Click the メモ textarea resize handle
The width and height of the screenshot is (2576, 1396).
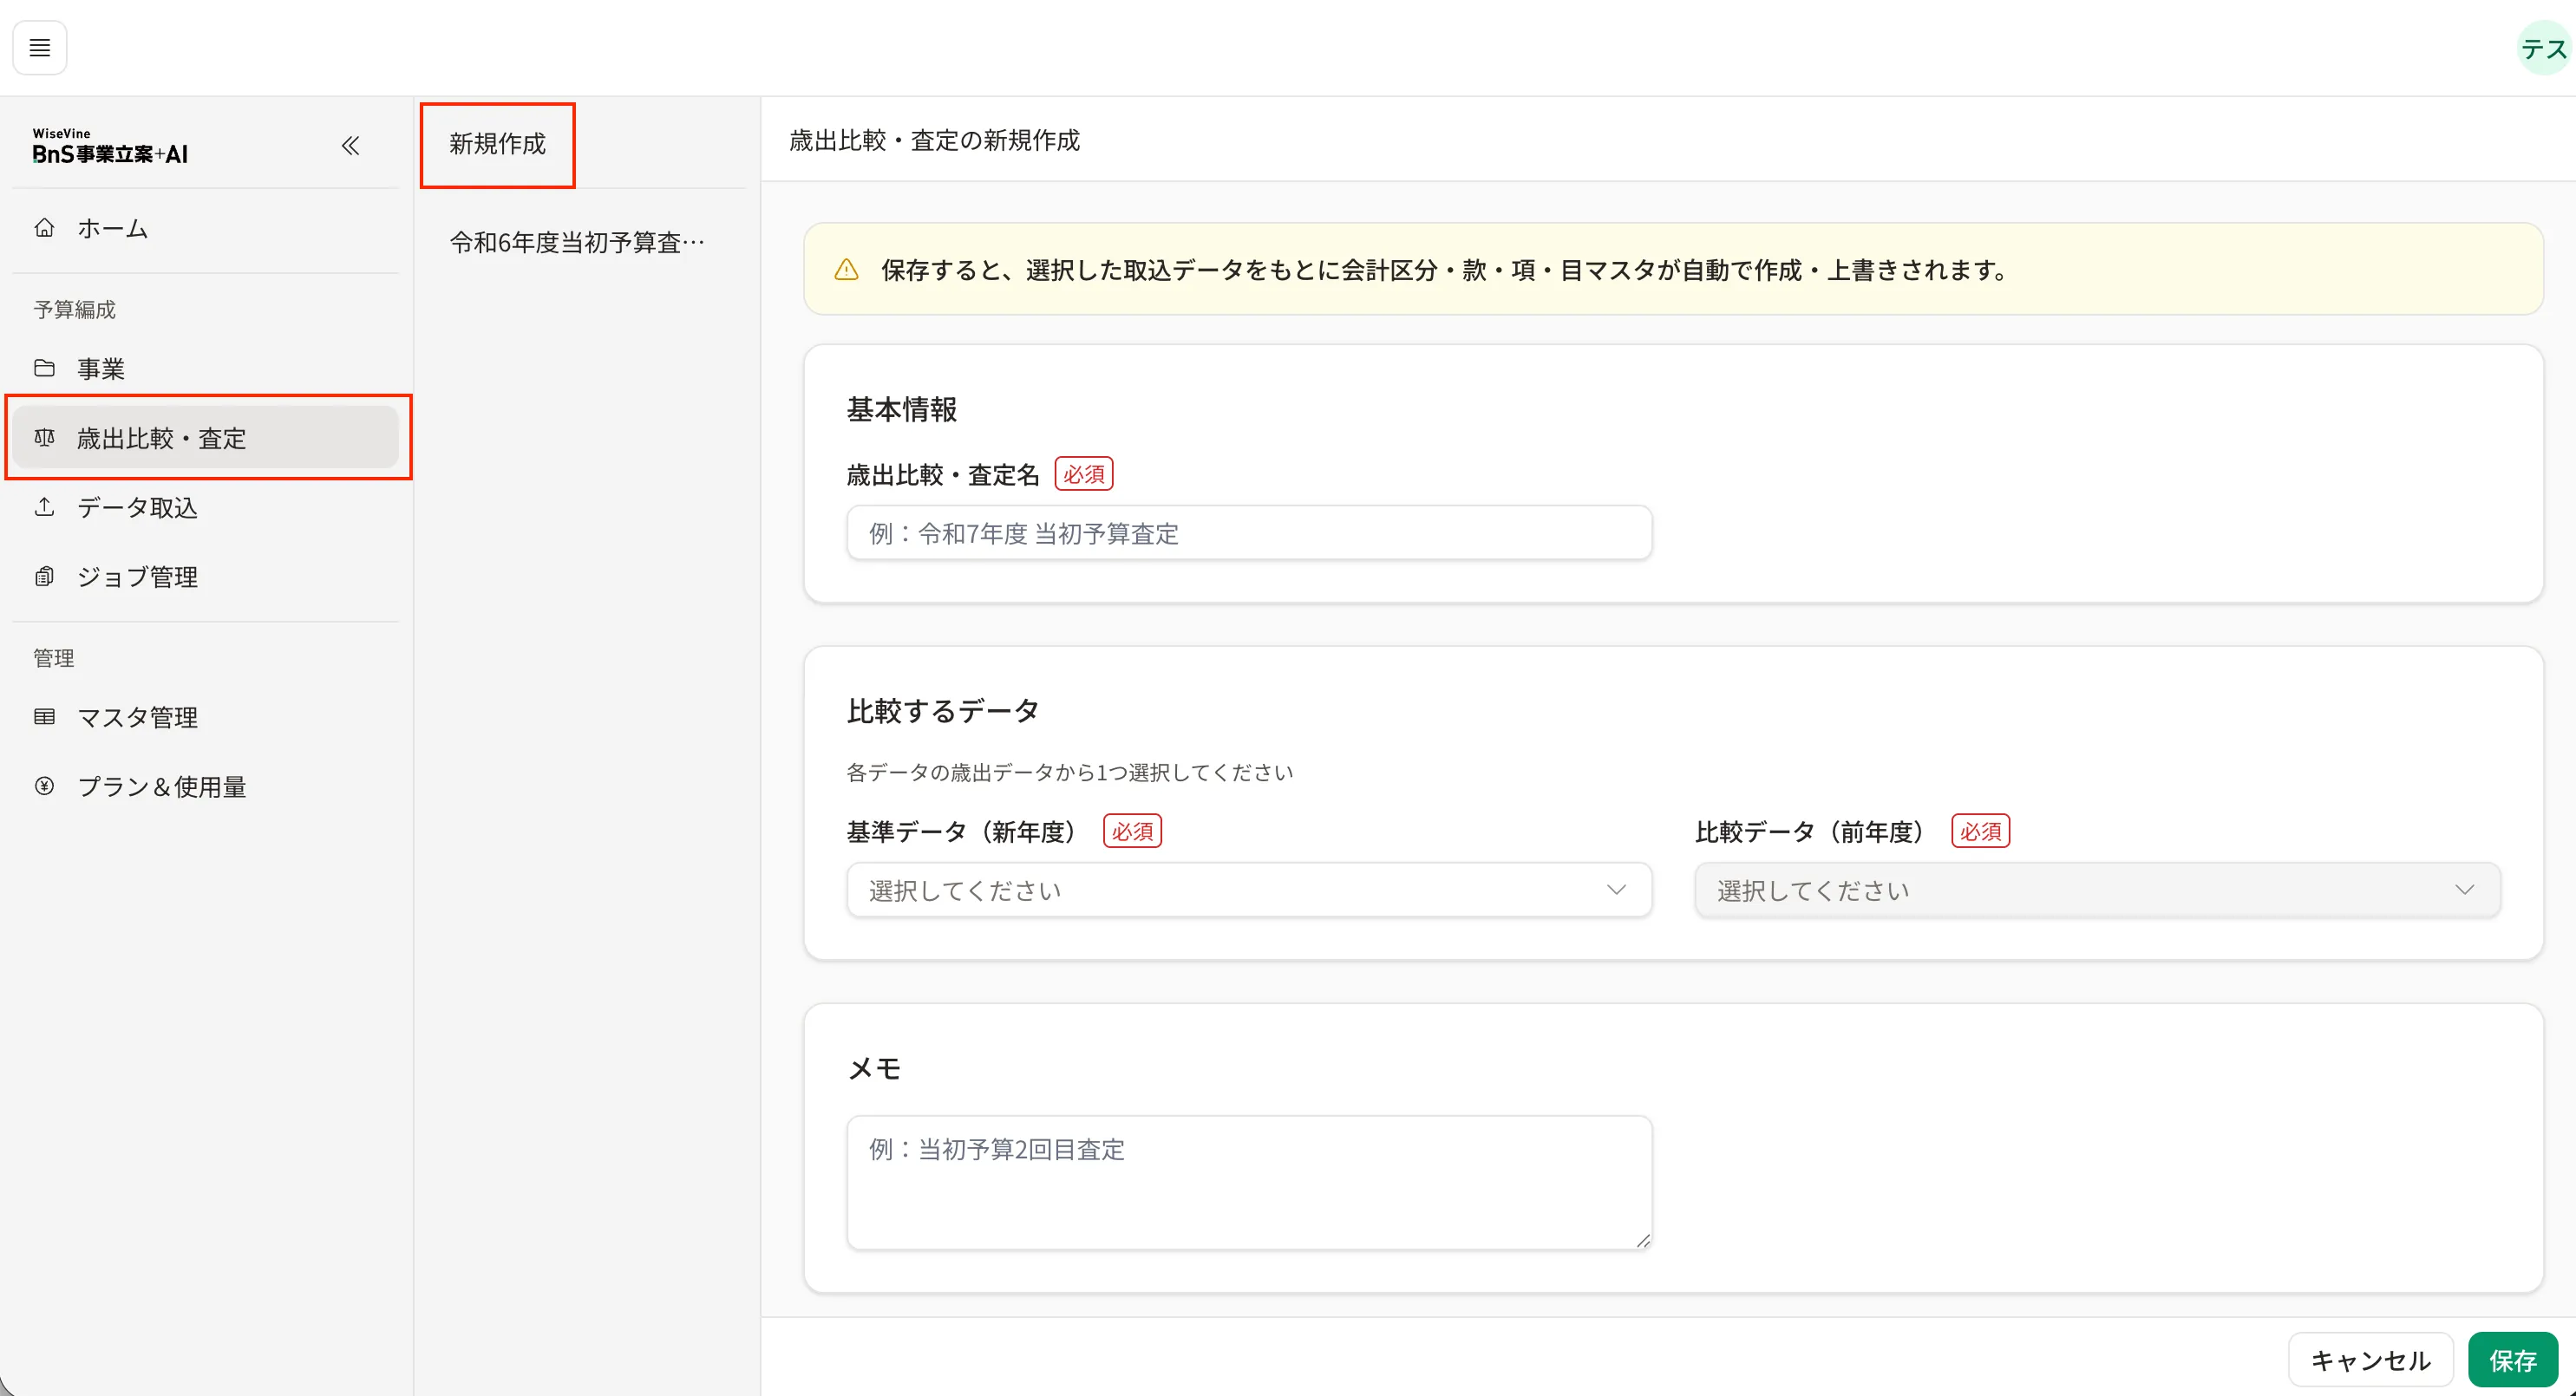[x=1642, y=1240]
